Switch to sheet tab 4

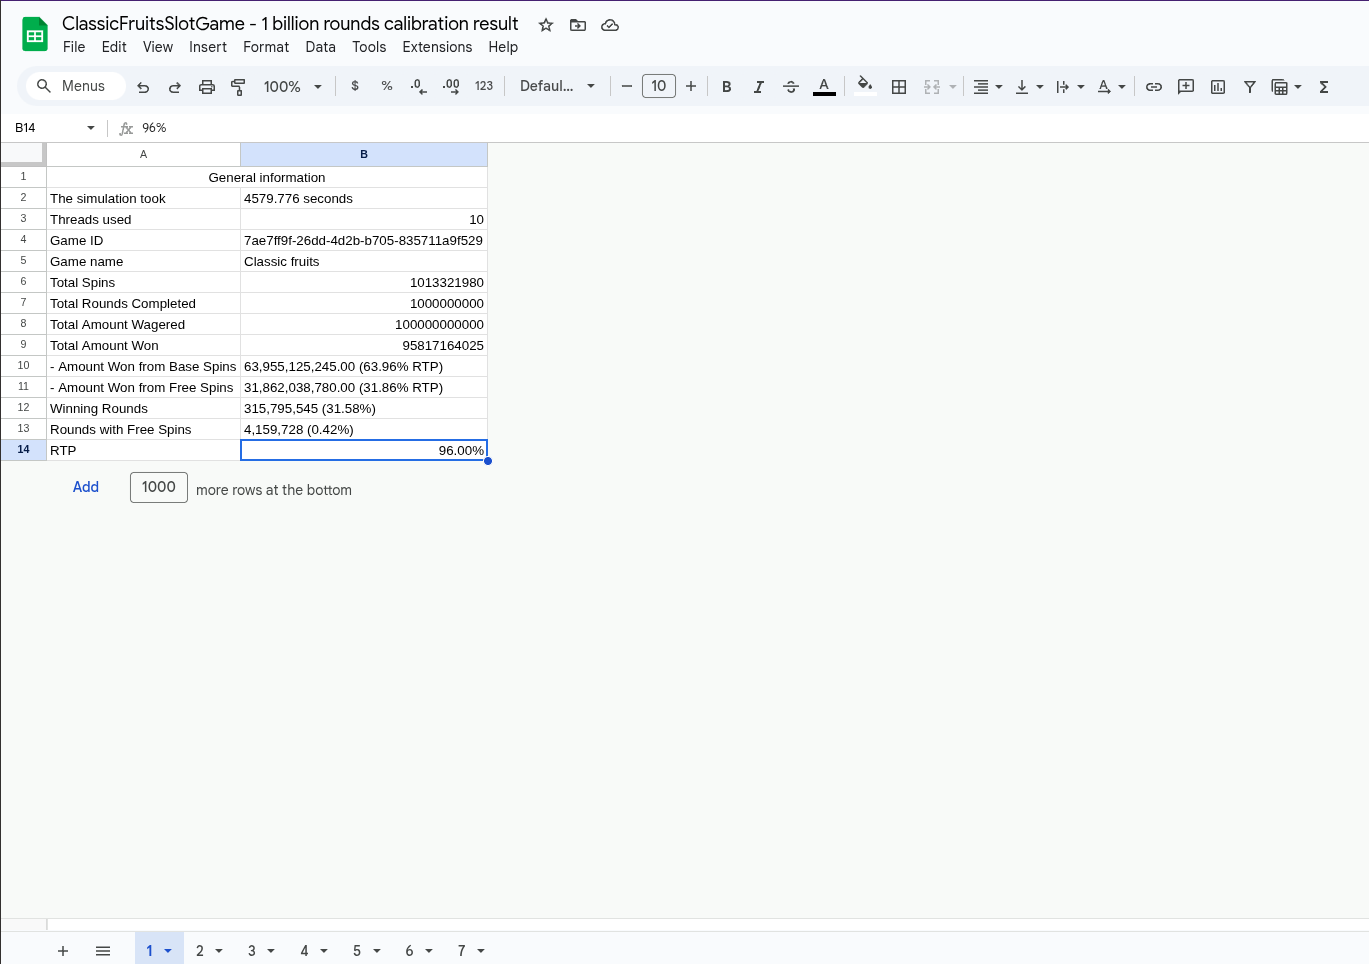click(x=305, y=951)
